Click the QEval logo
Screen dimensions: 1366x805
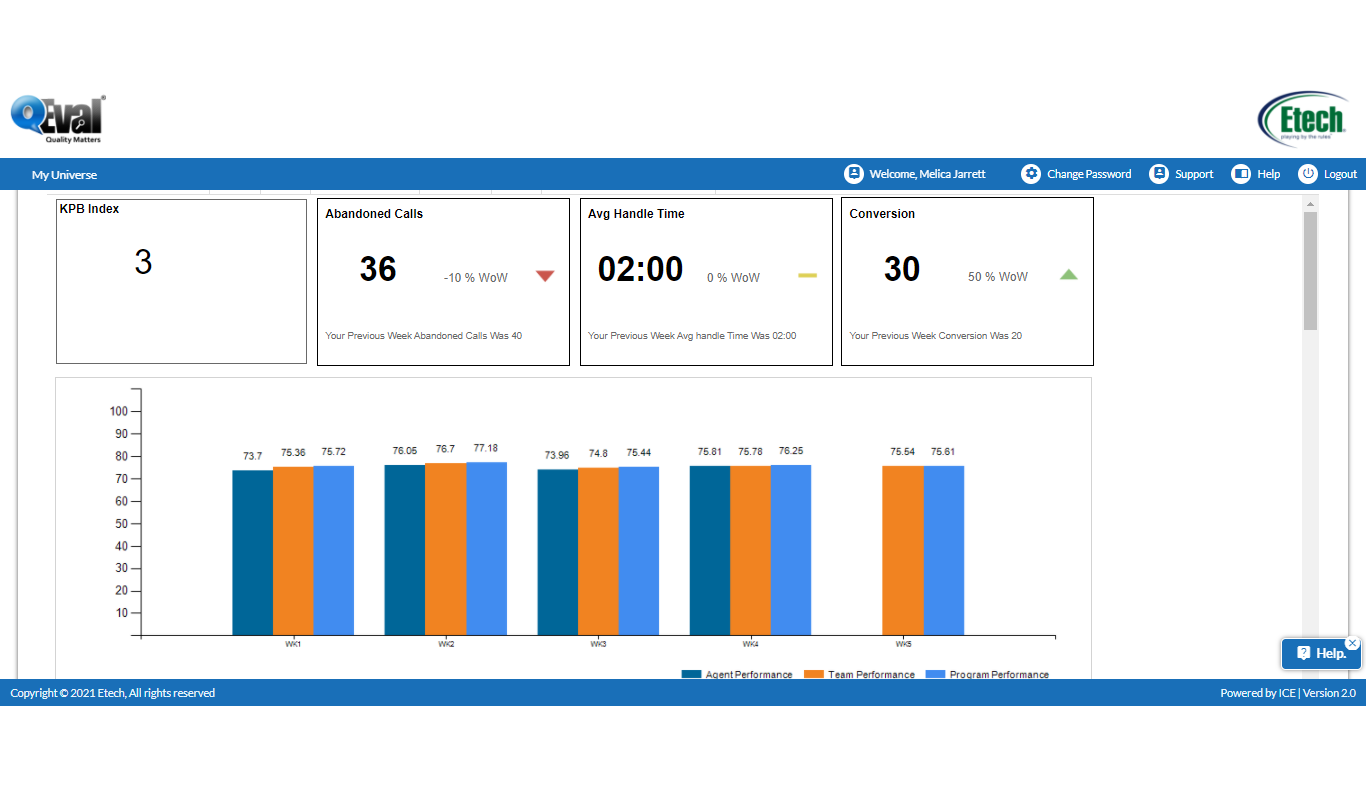[x=57, y=119]
